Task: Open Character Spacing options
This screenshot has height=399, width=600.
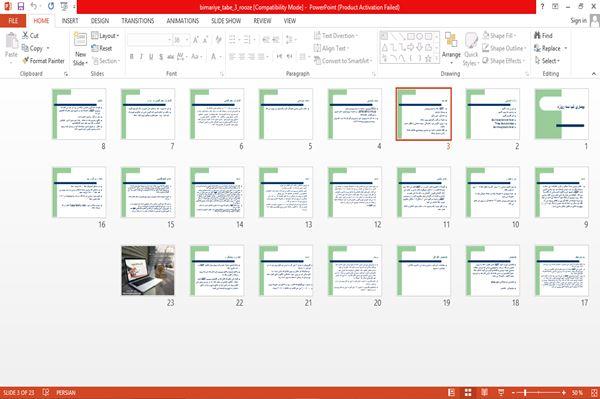Action: click(x=182, y=57)
